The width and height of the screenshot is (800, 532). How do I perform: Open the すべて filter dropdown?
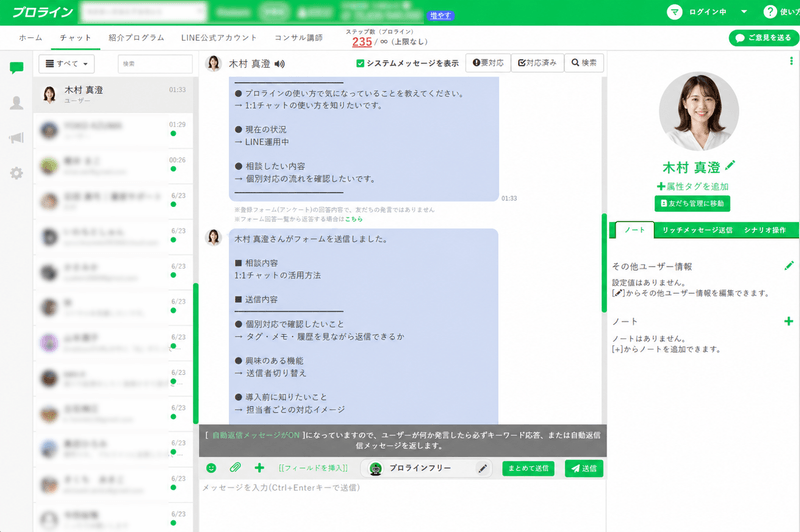point(66,64)
